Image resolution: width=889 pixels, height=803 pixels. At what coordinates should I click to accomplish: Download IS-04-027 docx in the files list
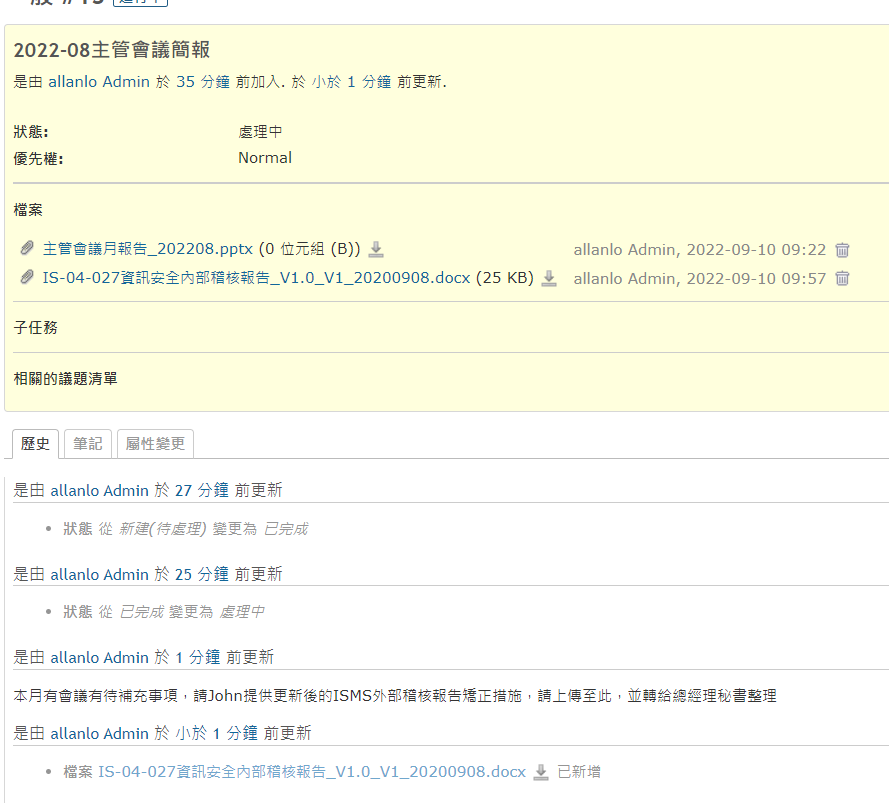549,278
